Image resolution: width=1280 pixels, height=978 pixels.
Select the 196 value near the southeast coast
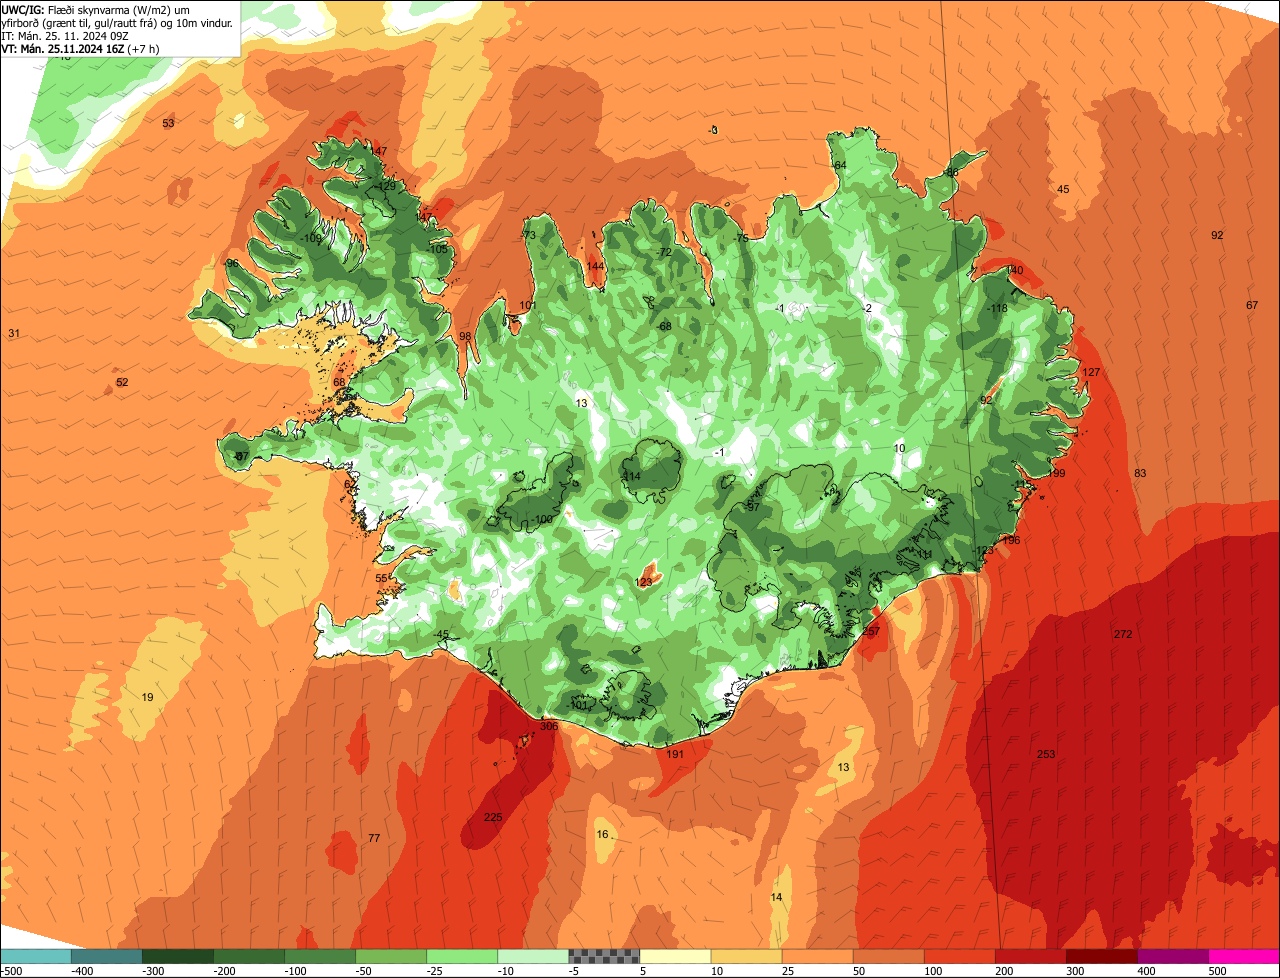coord(1011,540)
